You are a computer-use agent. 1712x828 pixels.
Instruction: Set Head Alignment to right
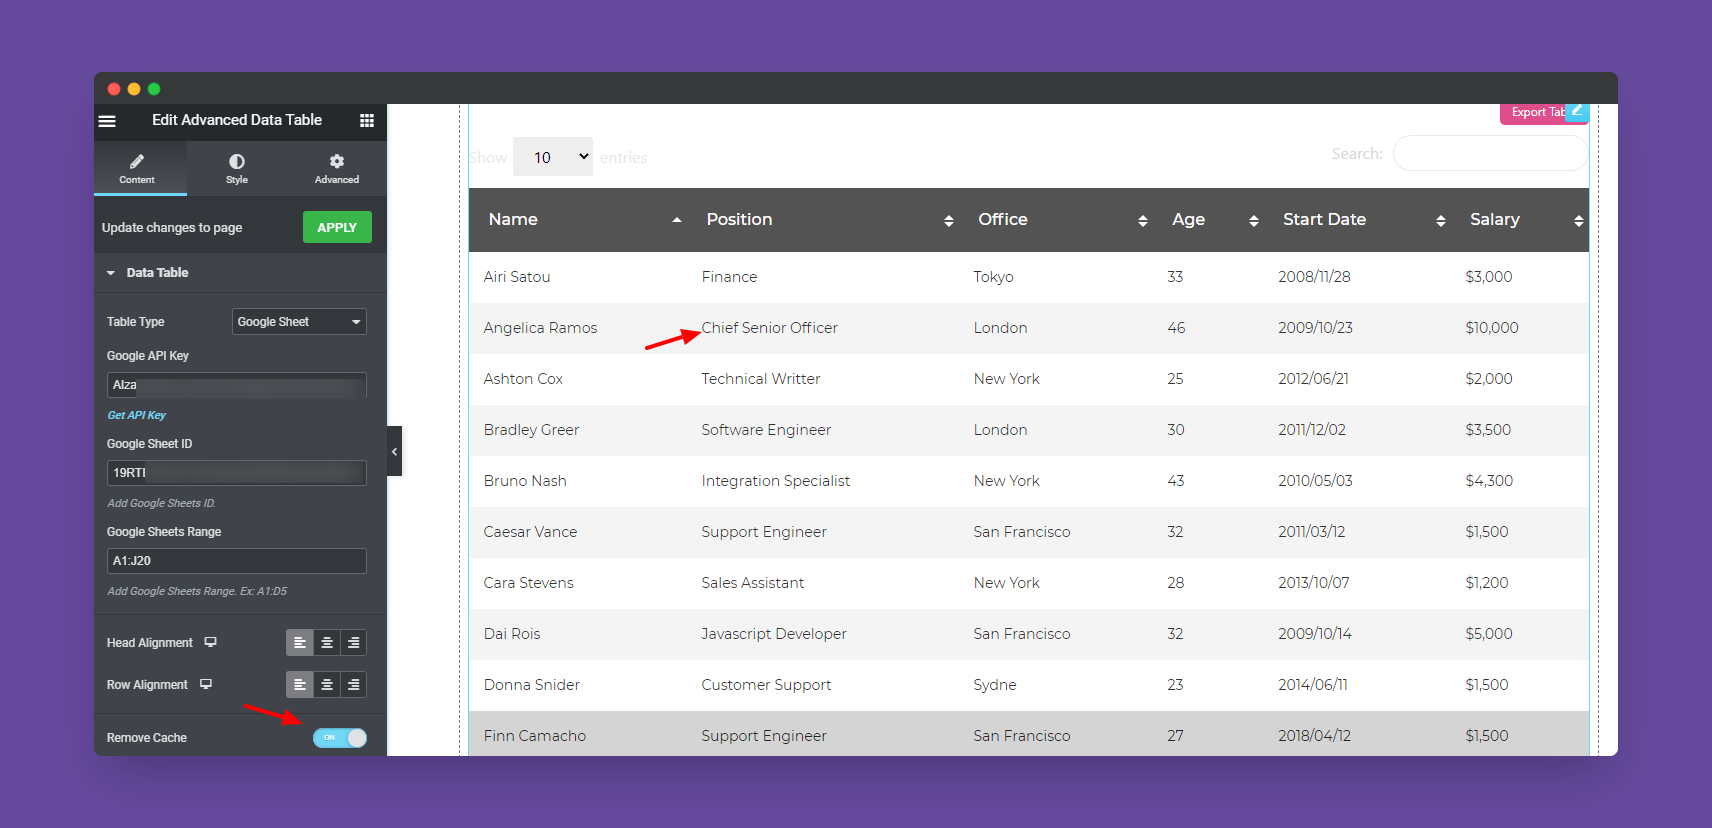(353, 643)
